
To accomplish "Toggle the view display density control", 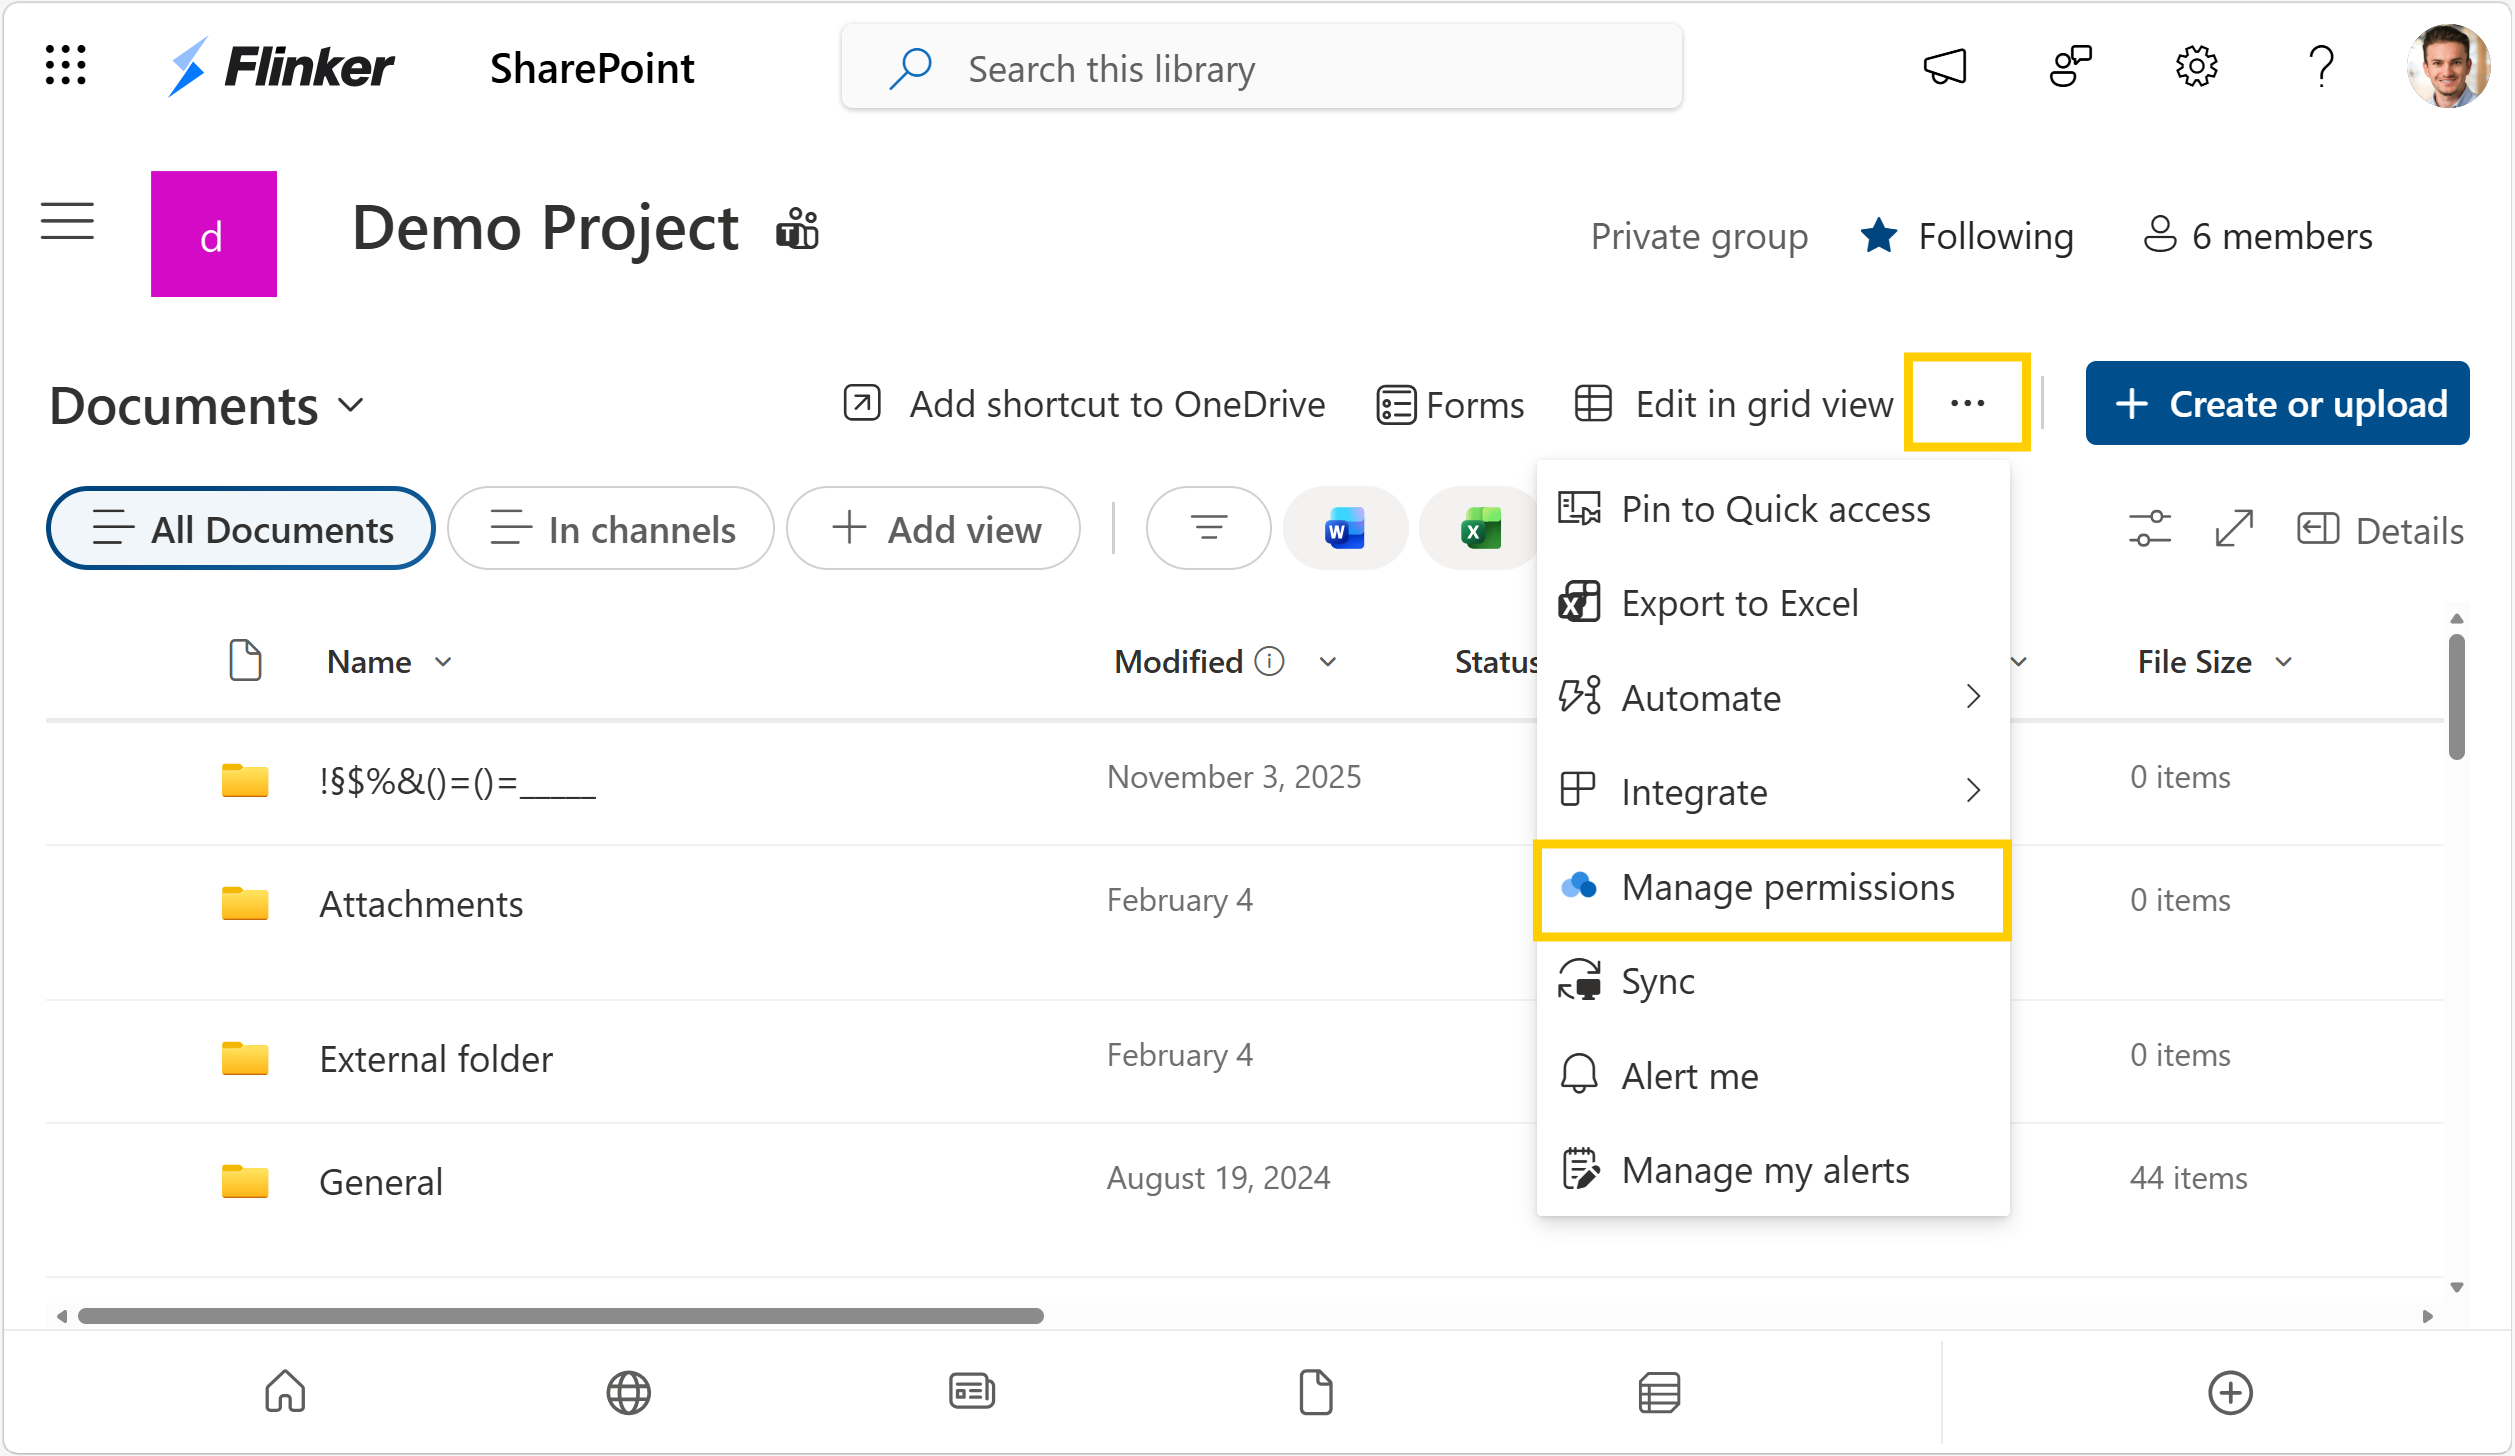I will 2148,528.
